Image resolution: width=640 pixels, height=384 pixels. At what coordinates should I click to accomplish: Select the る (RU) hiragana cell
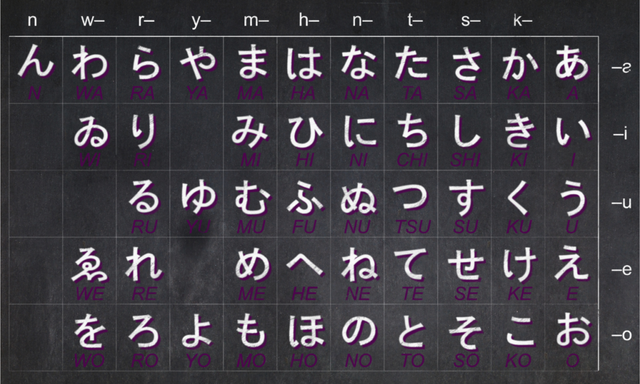(143, 204)
